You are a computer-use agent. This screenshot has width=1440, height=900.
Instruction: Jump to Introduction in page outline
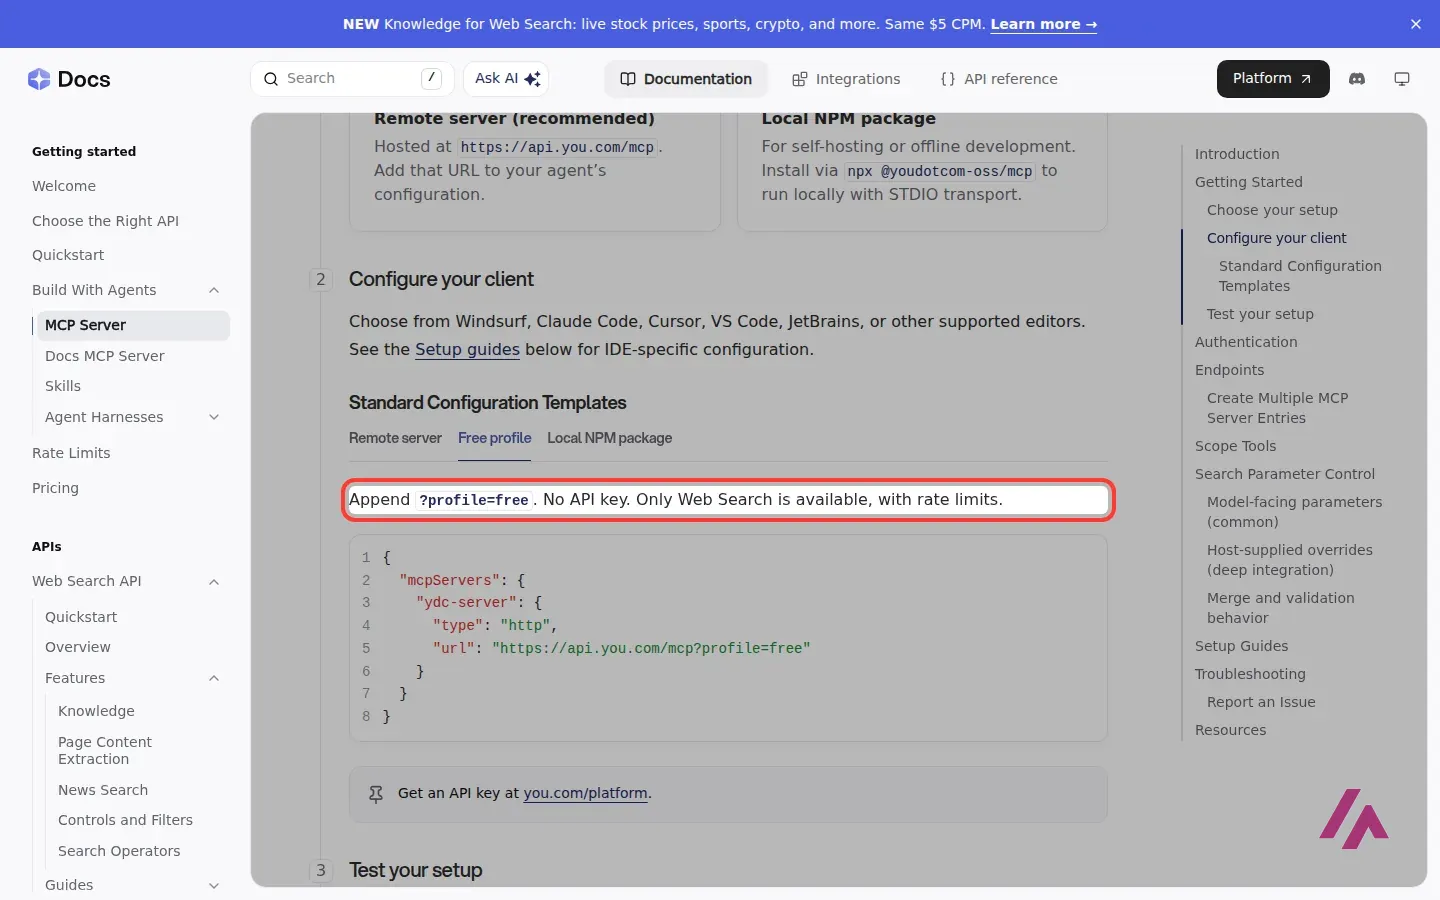[x=1237, y=154]
